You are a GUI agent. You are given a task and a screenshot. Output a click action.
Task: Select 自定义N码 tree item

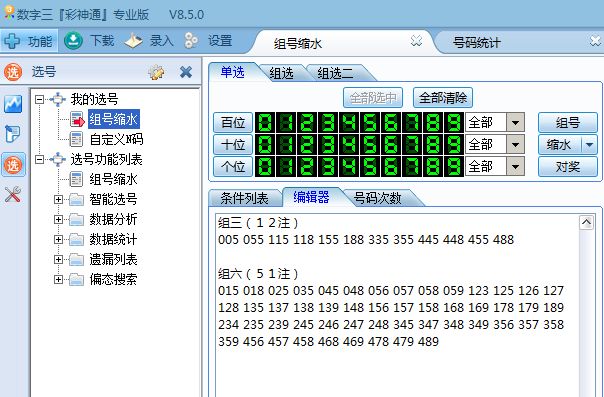[x=116, y=139]
